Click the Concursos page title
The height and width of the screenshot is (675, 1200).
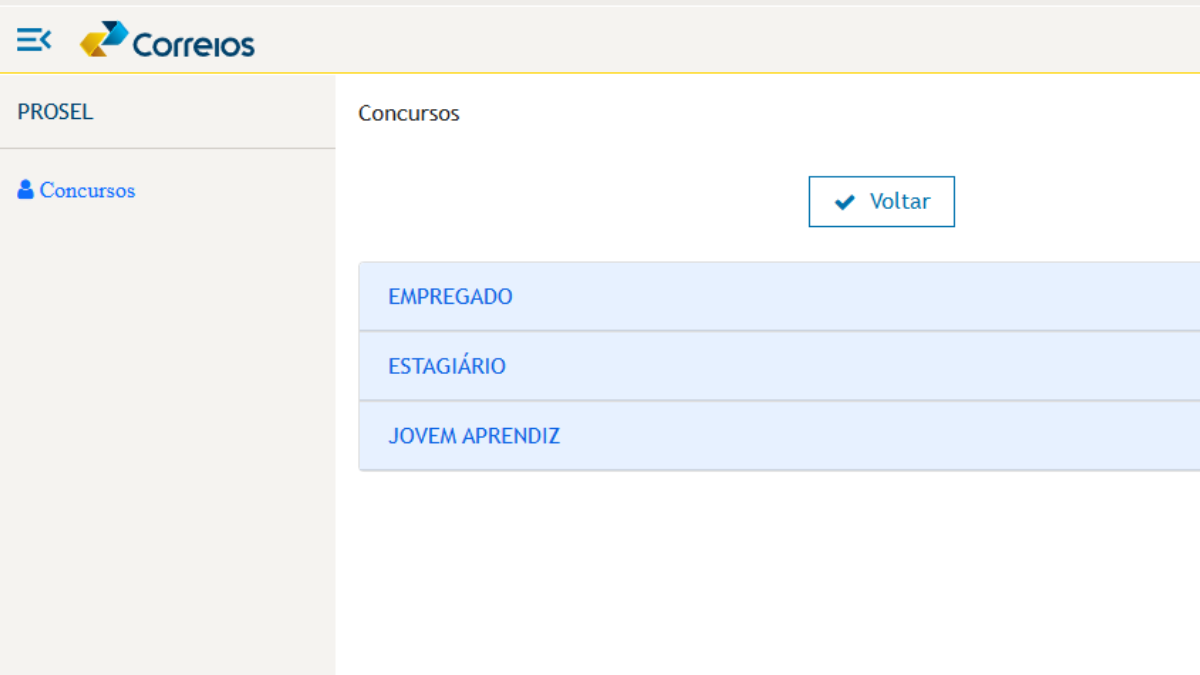(409, 114)
